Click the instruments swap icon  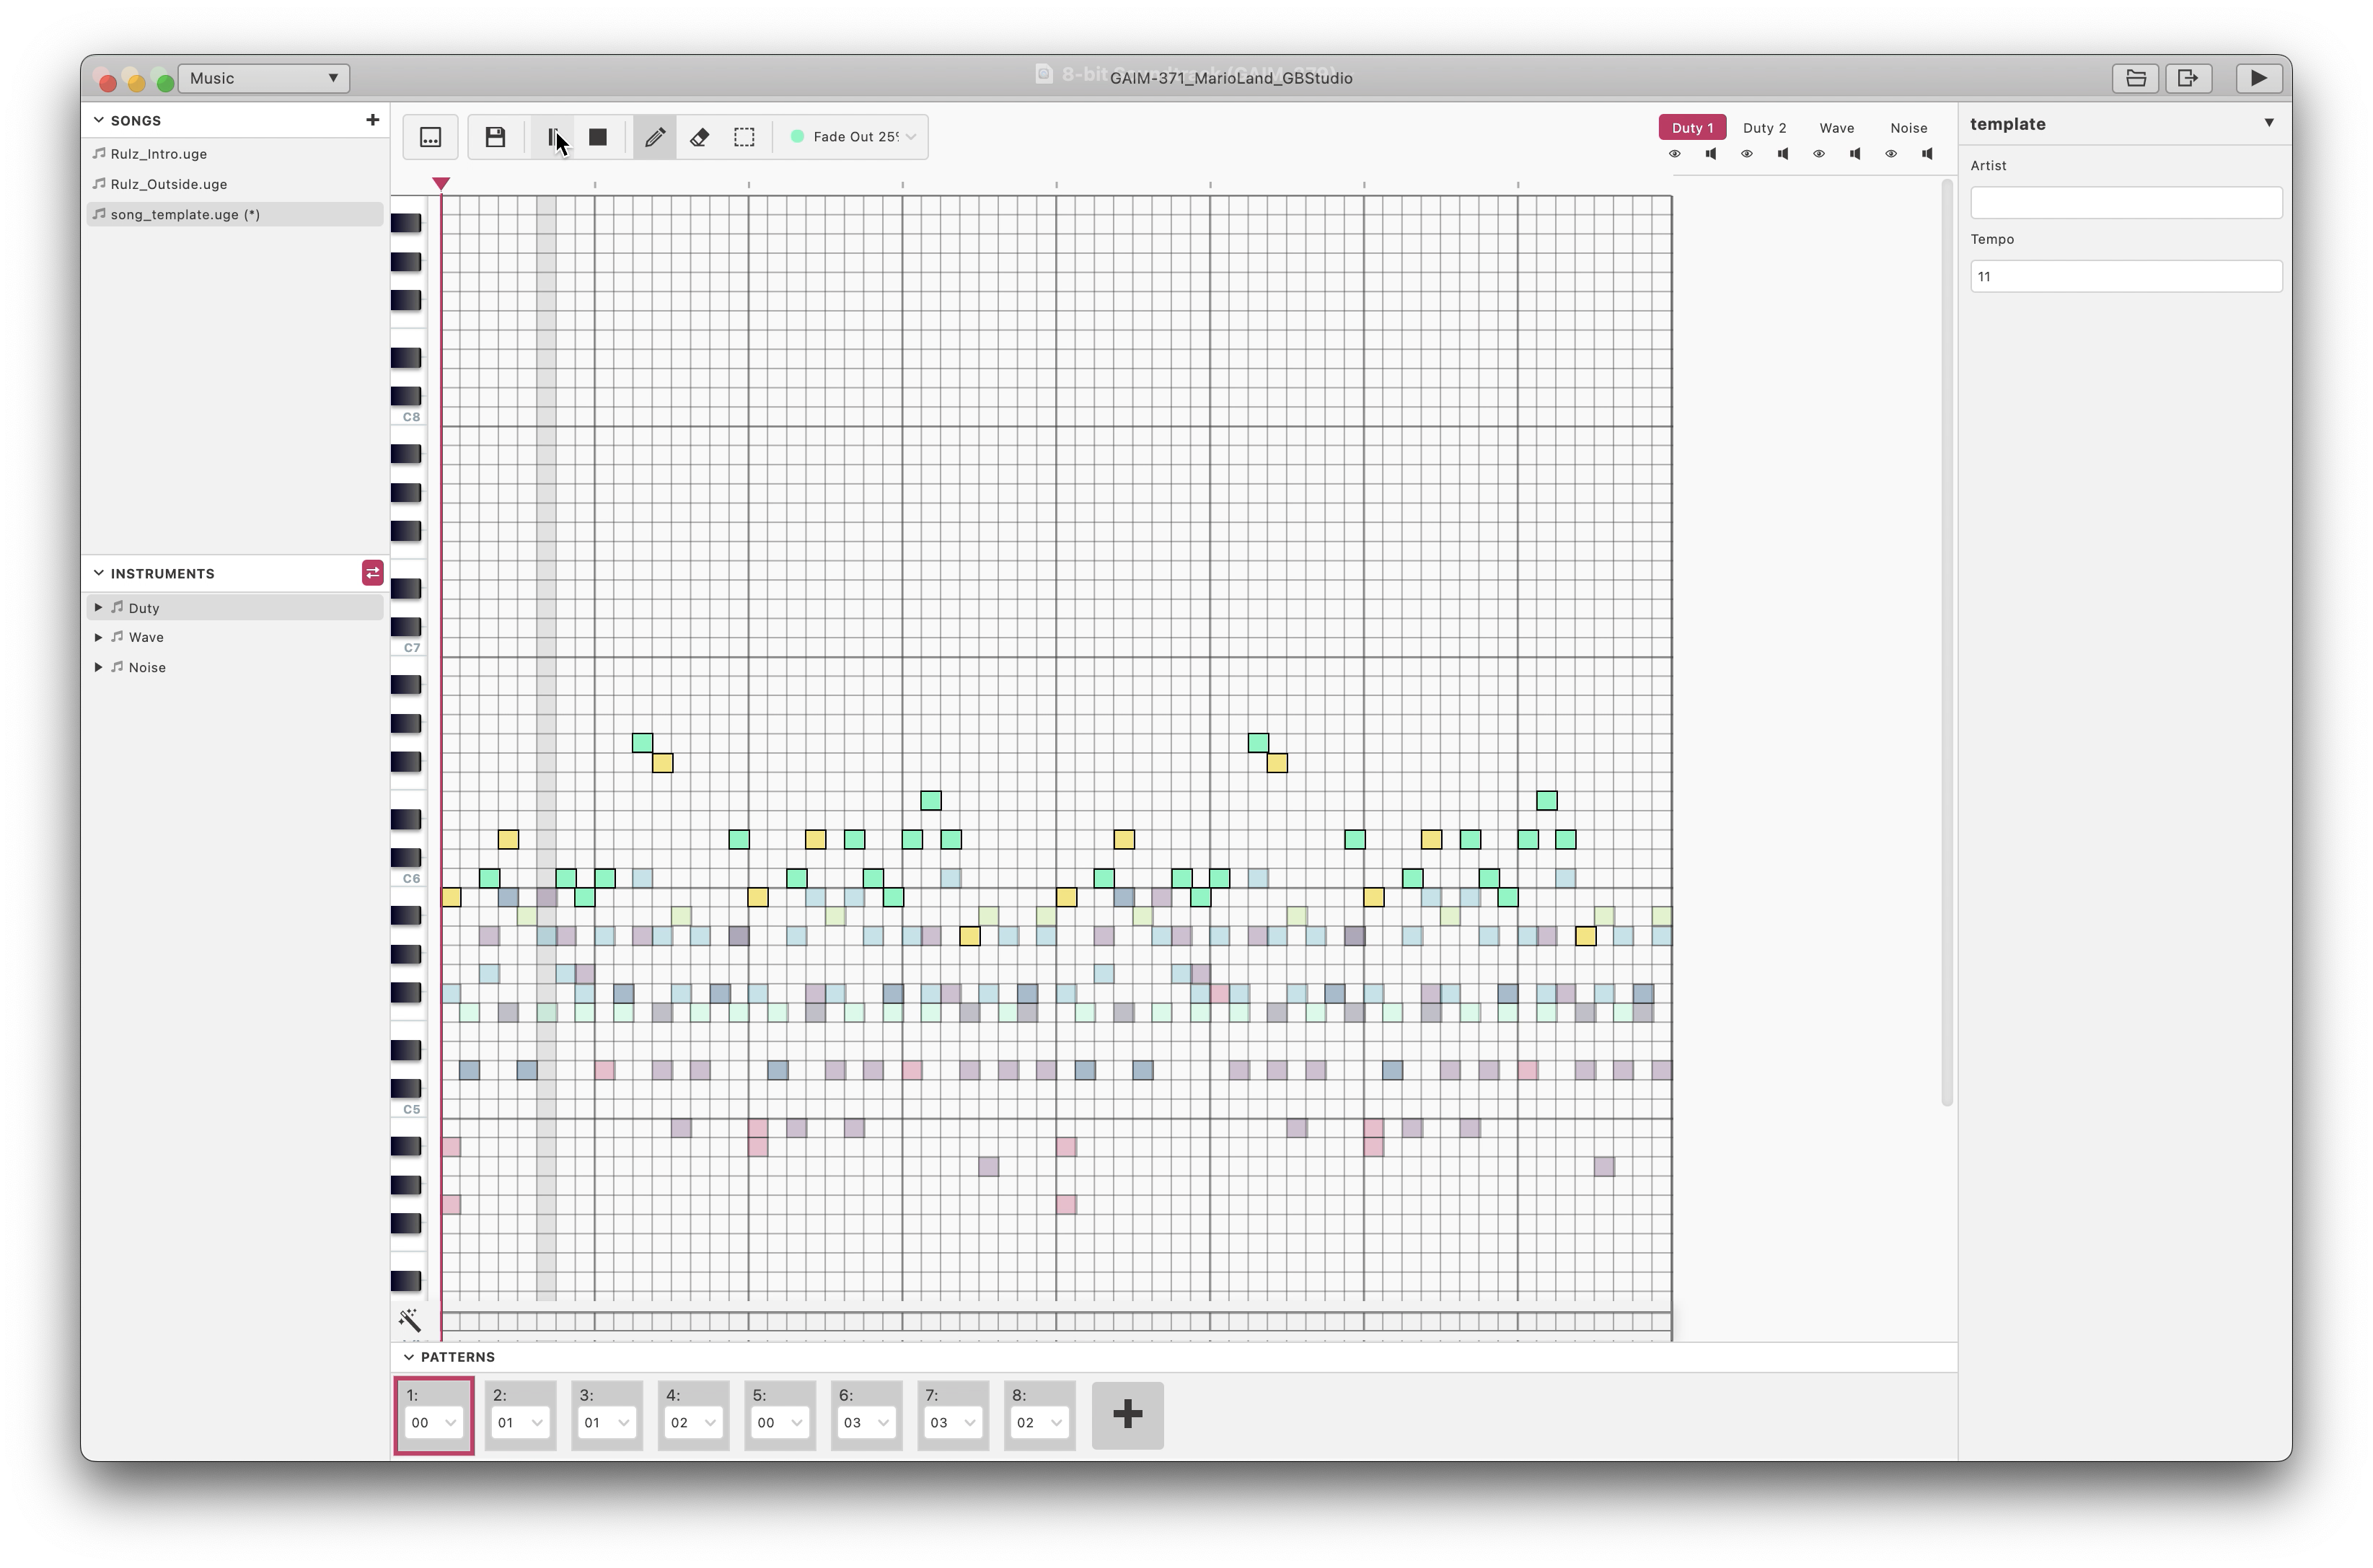click(x=372, y=573)
